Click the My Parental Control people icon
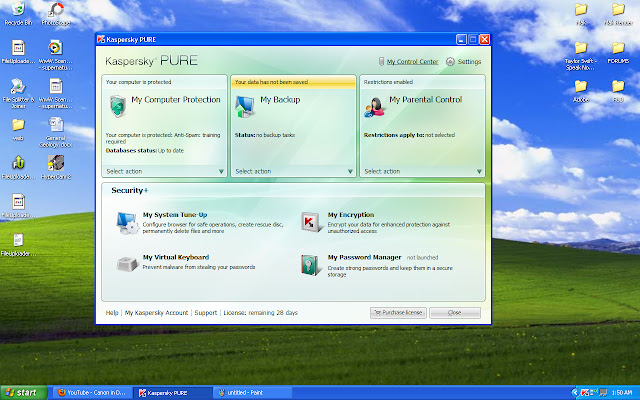The image size is (640, 400). pyautogui.click(x=374, y=107)
